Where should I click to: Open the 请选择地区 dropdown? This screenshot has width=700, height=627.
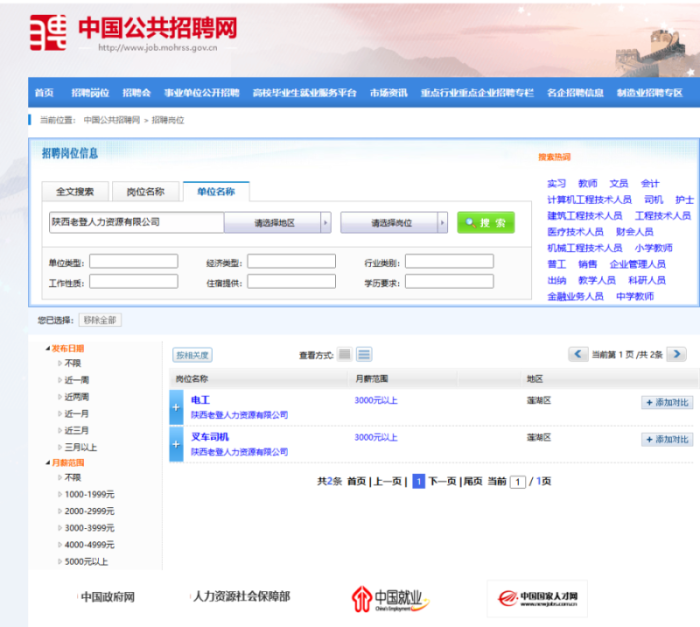[278, 222]
